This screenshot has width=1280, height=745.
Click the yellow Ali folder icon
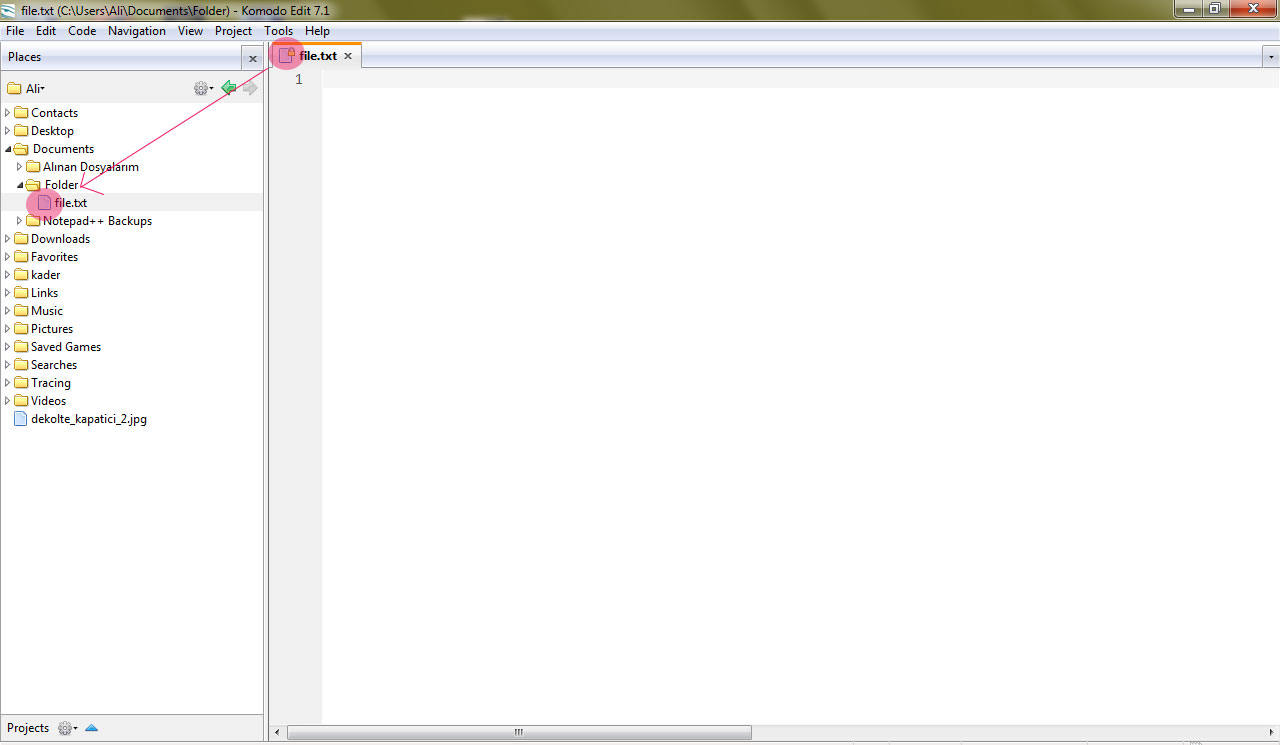coord(15,88)
